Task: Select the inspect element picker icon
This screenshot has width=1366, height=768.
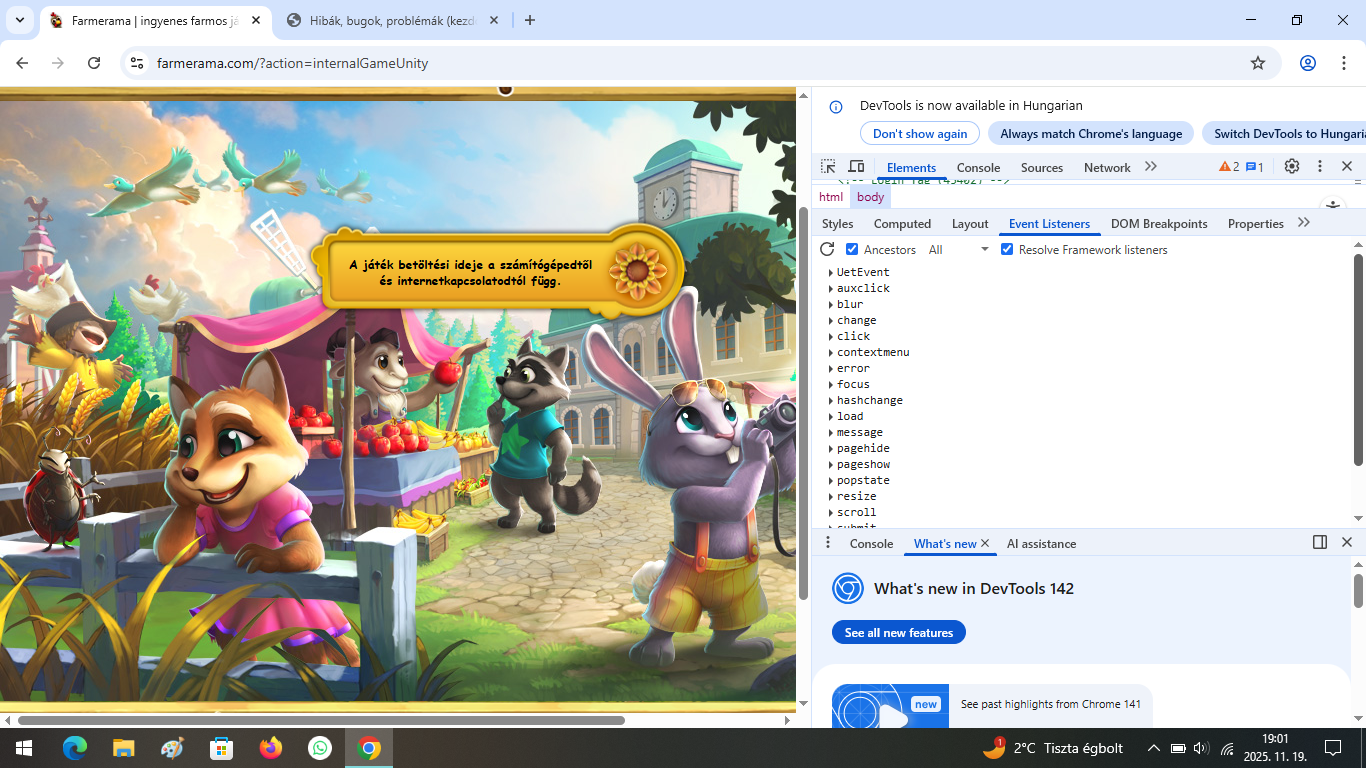Action: (x=828, y=167)
